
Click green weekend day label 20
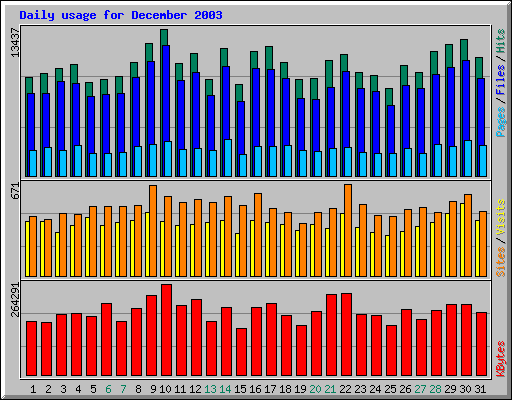click(x=315, y=389)
